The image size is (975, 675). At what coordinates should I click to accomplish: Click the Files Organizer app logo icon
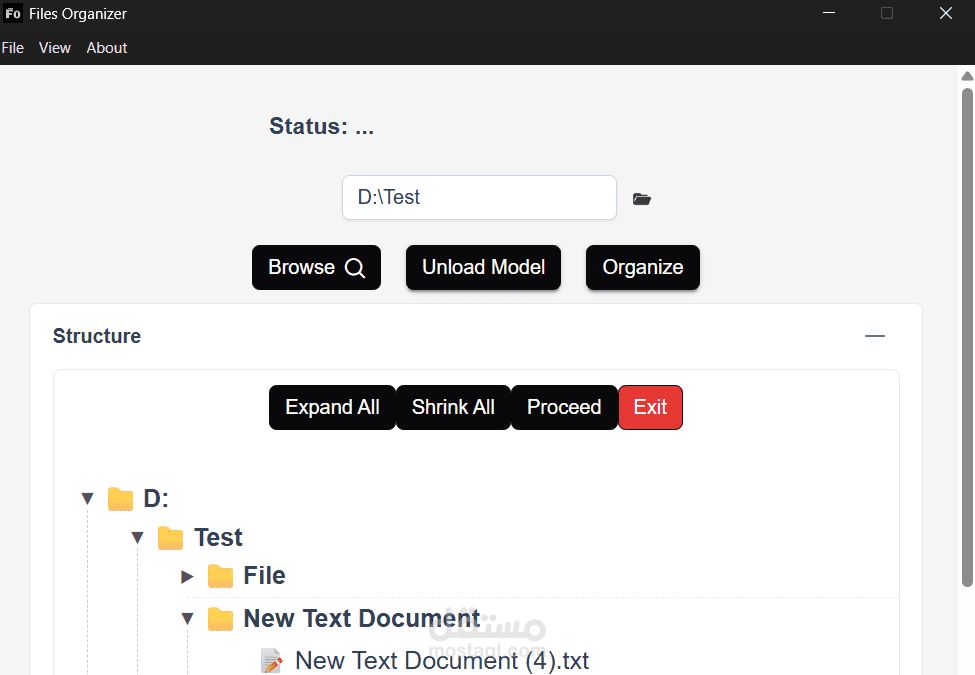pyautogui.click(x=12, y=13)
